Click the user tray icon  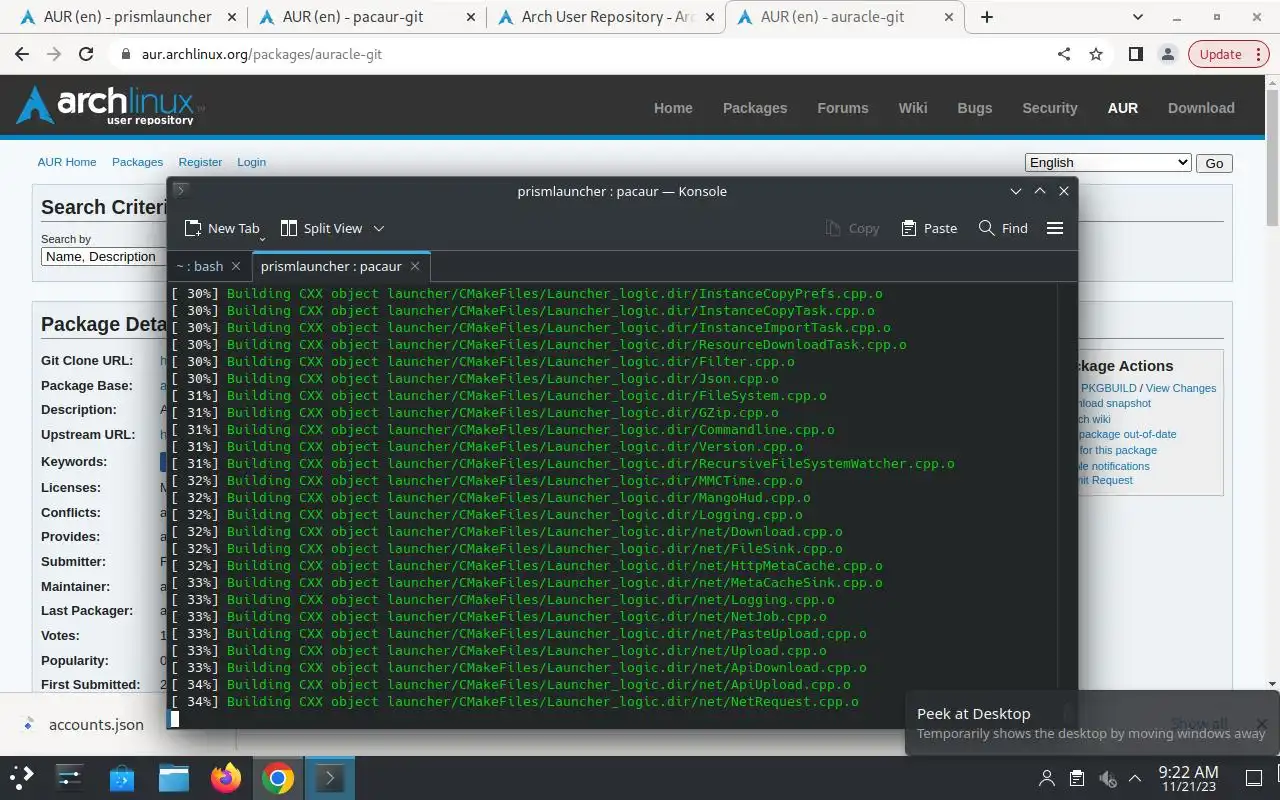[x=1047, y=778]
